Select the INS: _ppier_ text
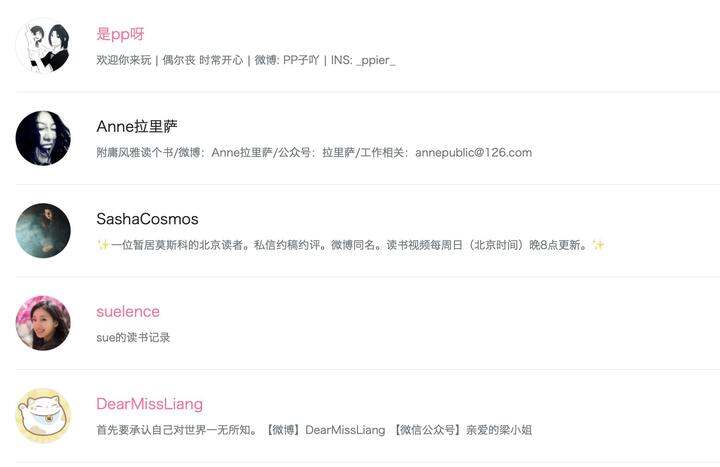 pos(363,60)
